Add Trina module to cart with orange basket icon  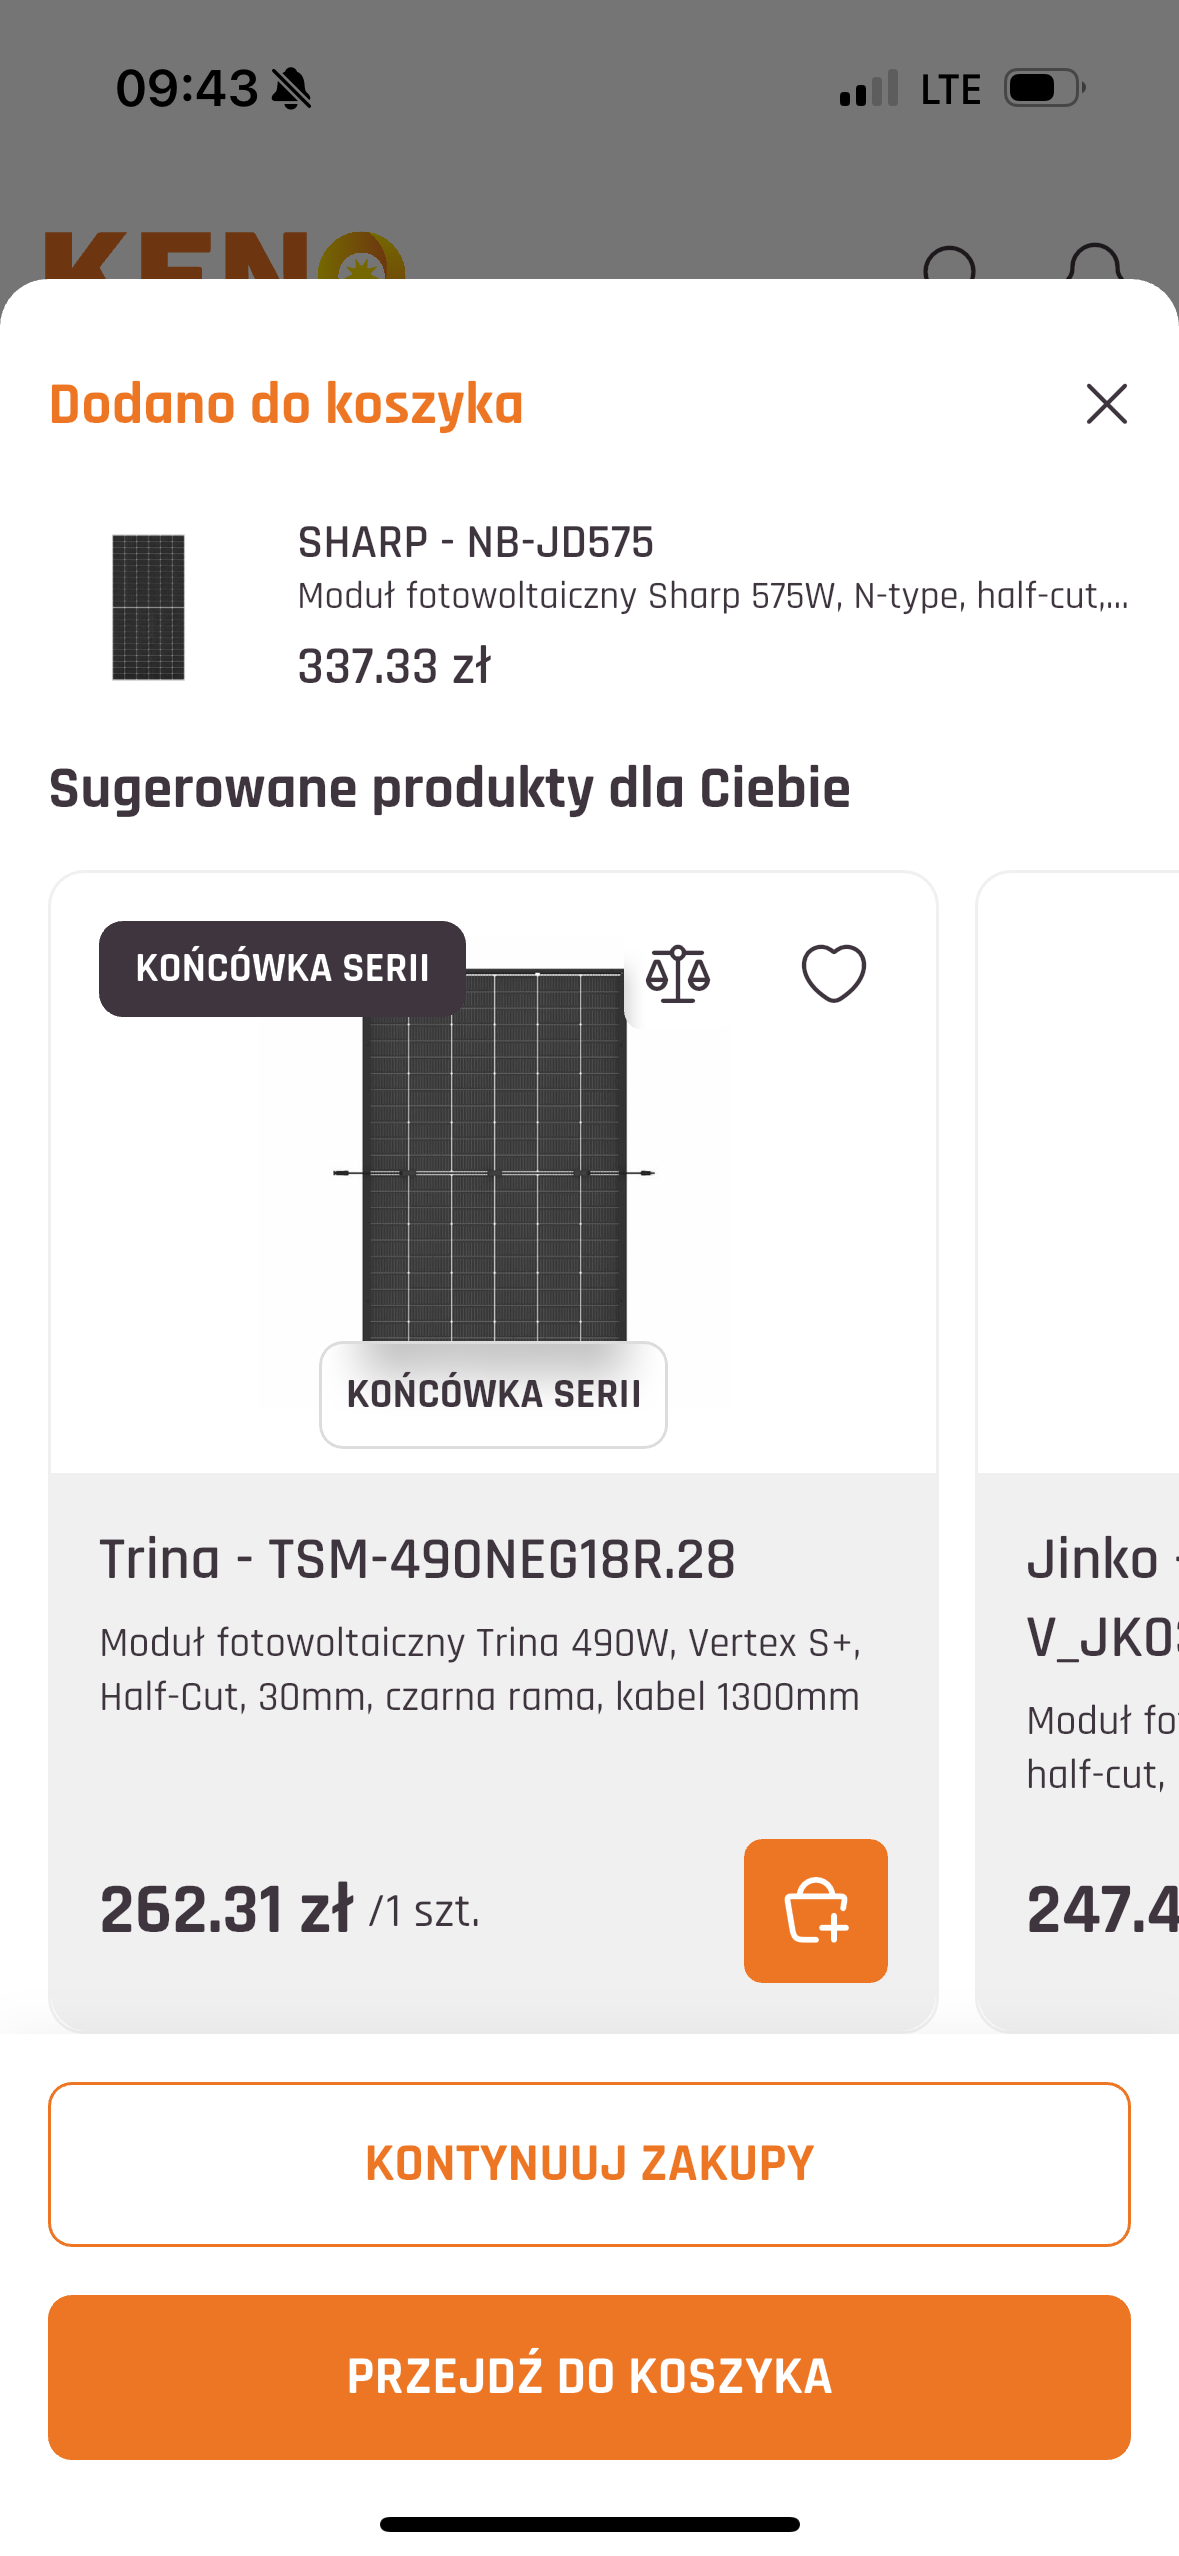815,1910
